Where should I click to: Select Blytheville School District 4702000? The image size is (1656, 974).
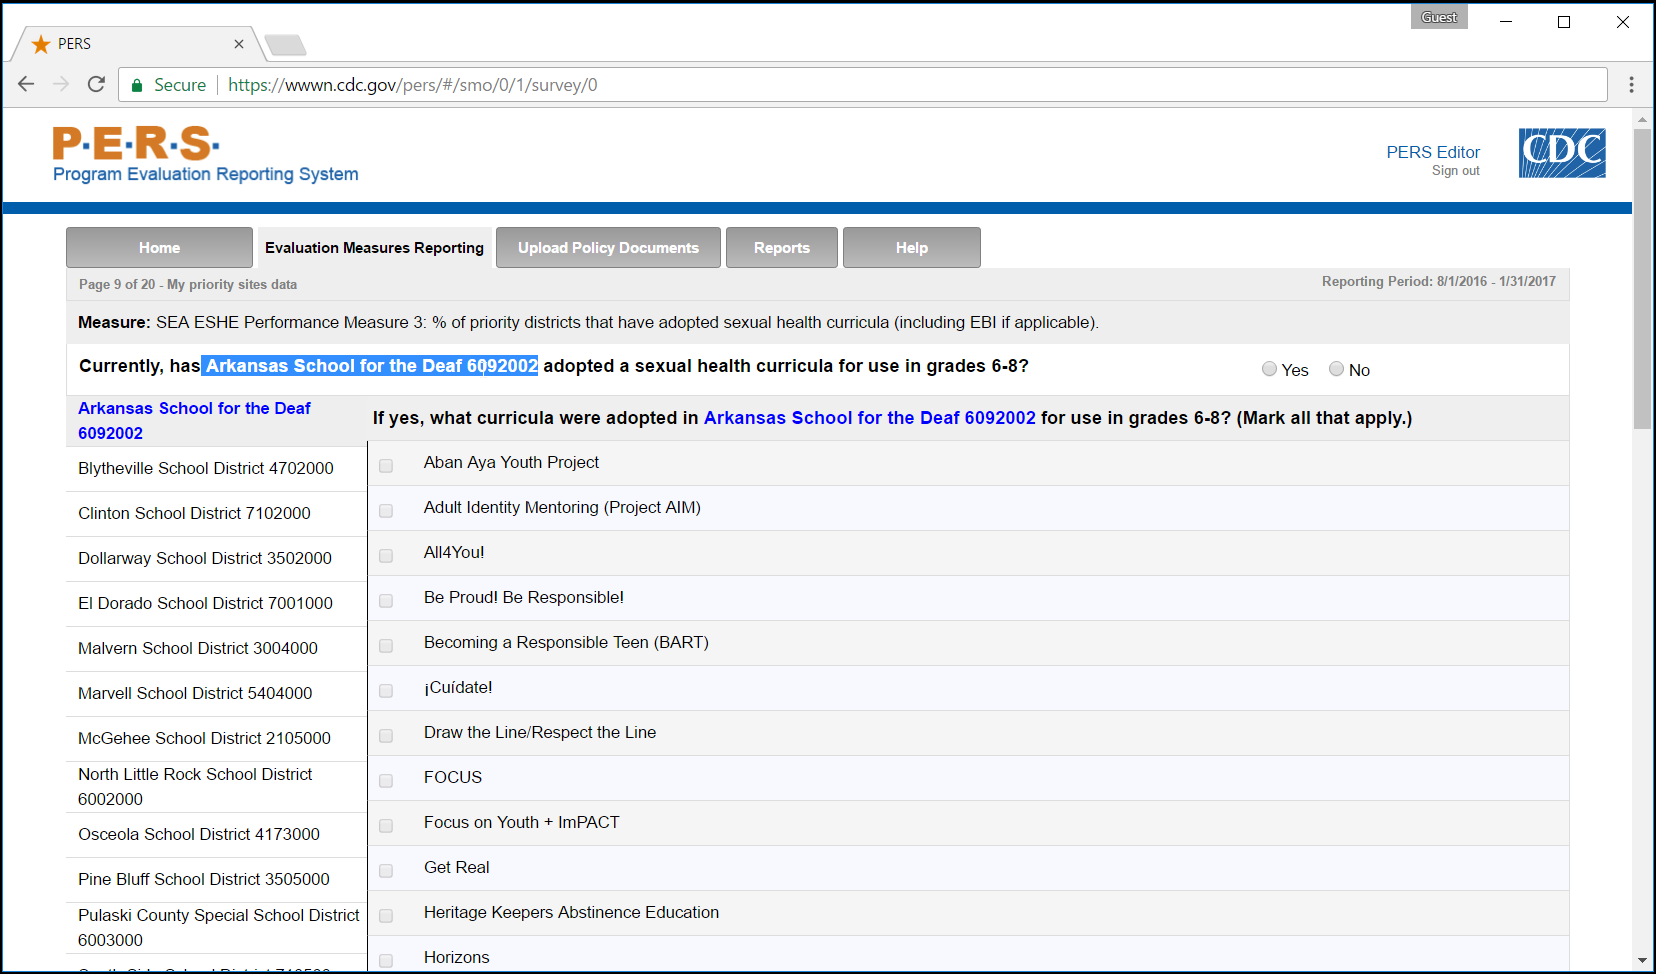click(206, 468)
